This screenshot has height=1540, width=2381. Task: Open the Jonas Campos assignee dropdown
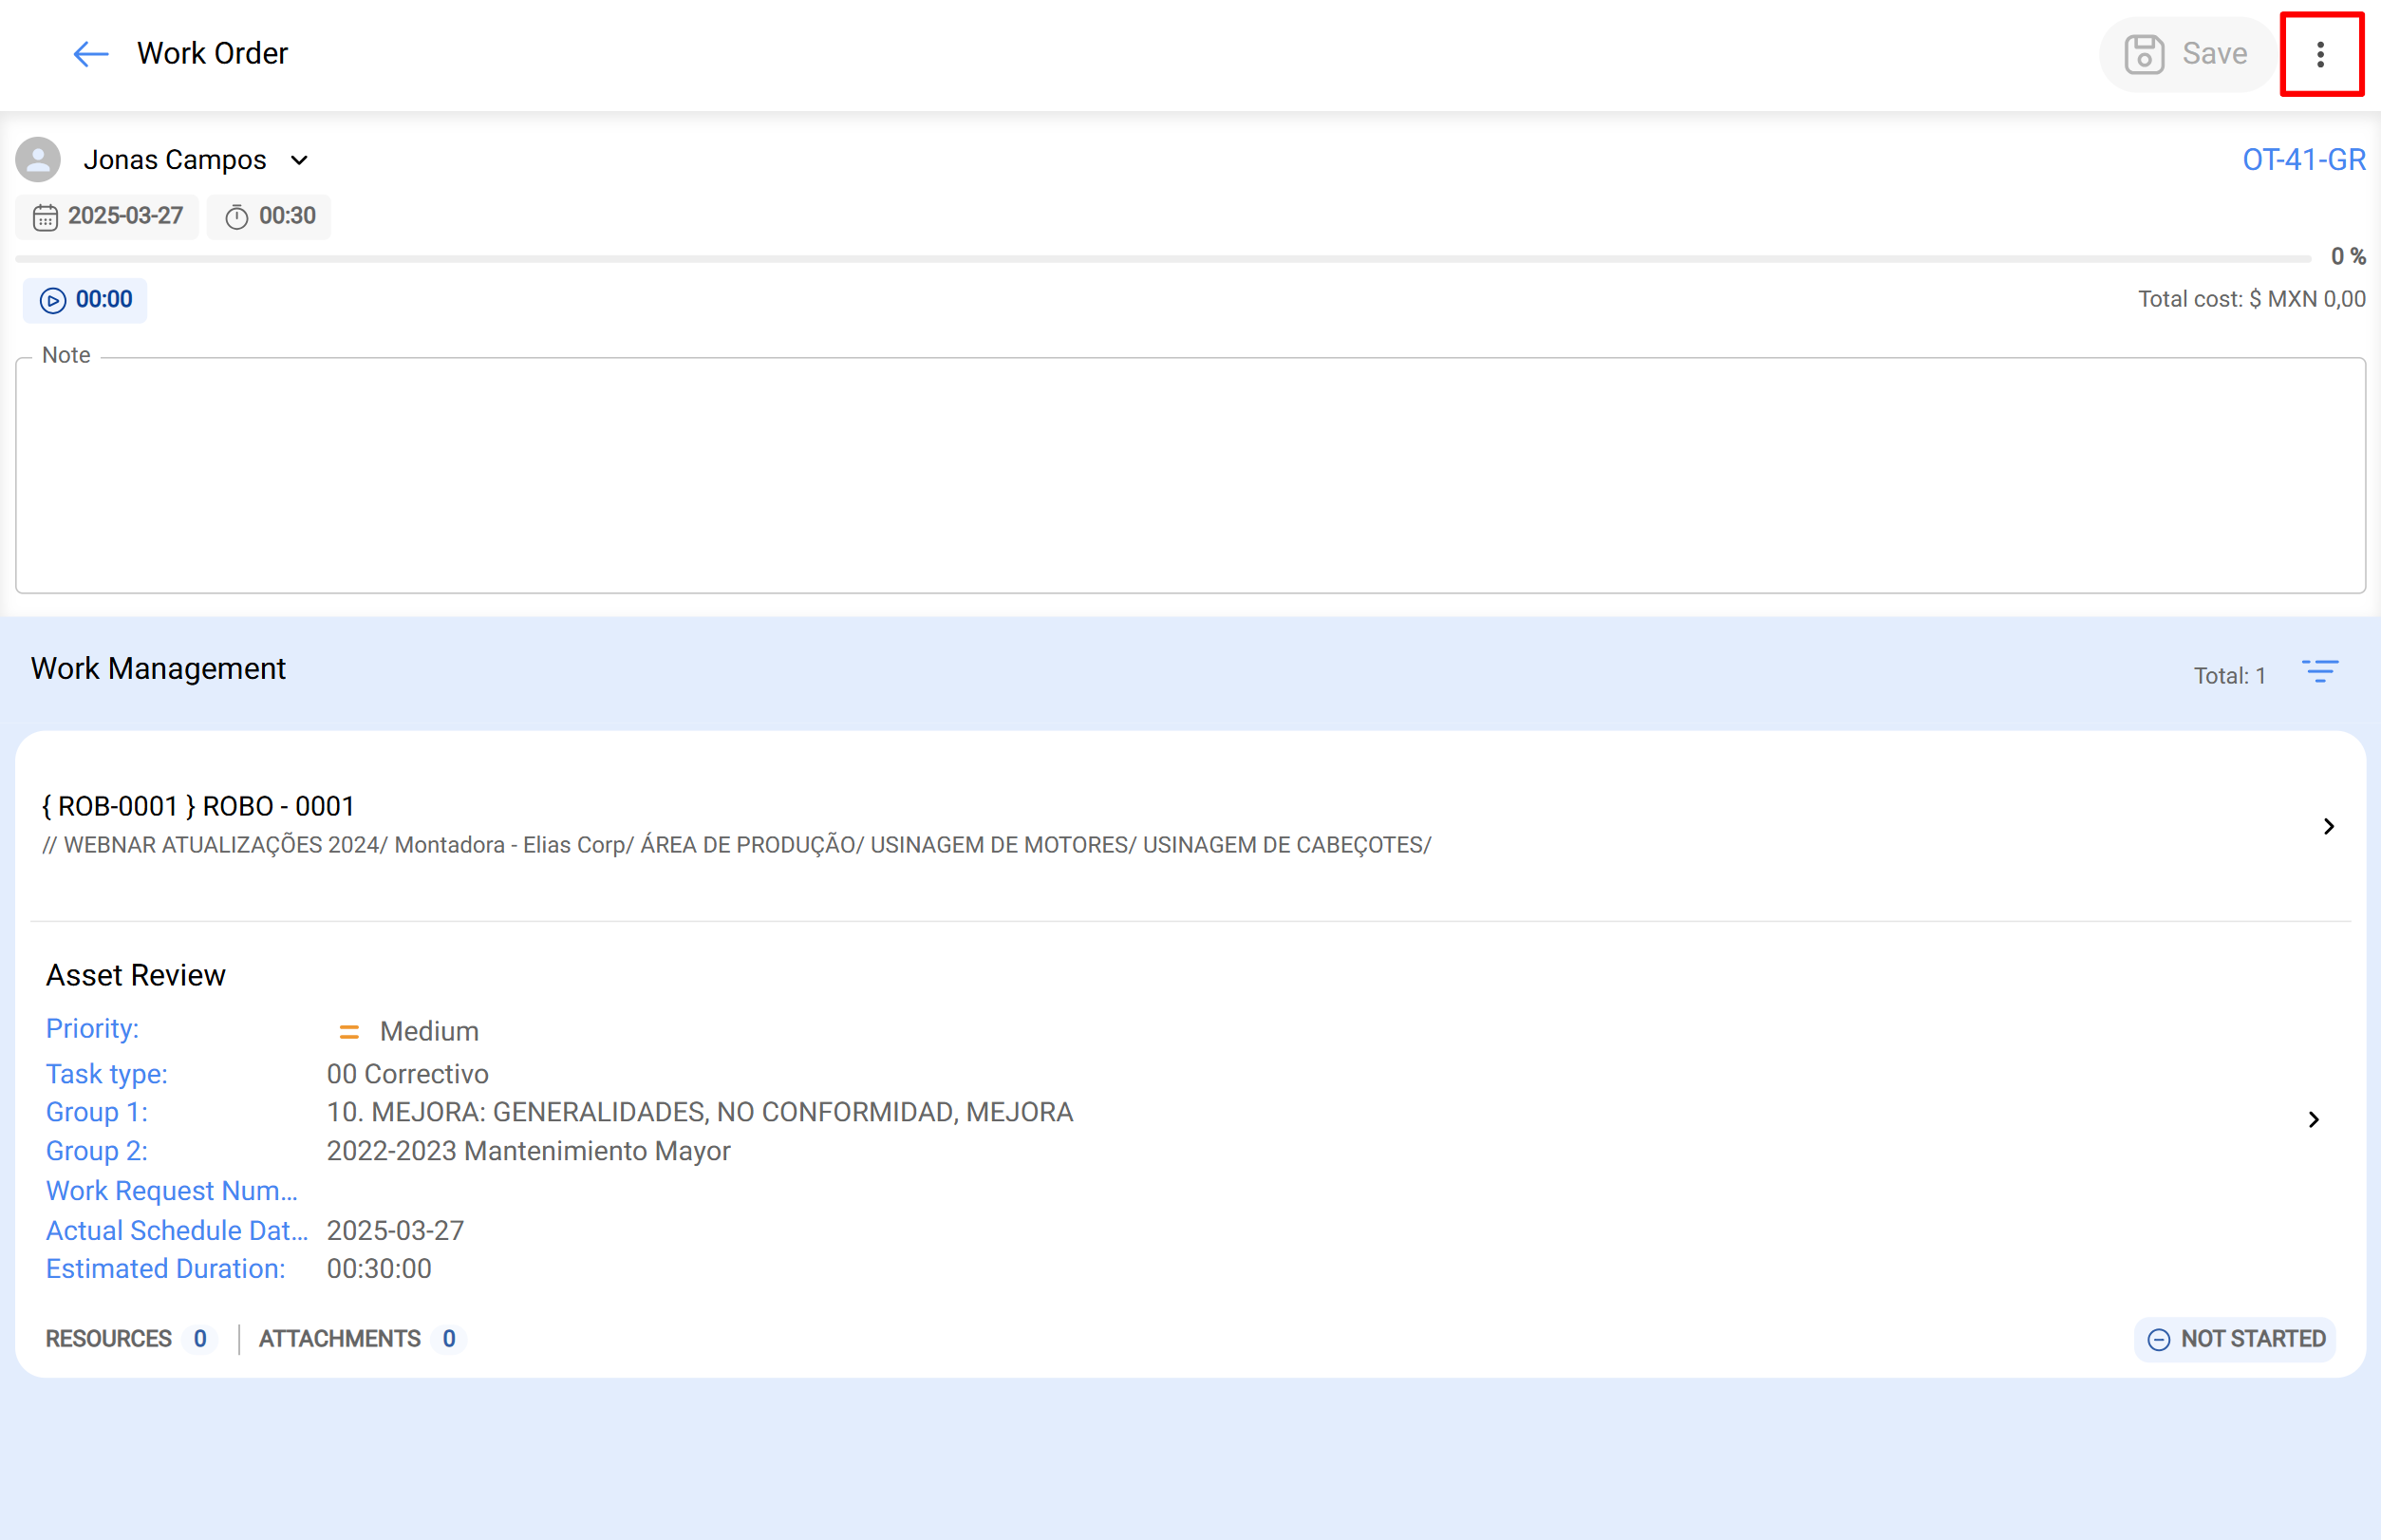point(299,159)
